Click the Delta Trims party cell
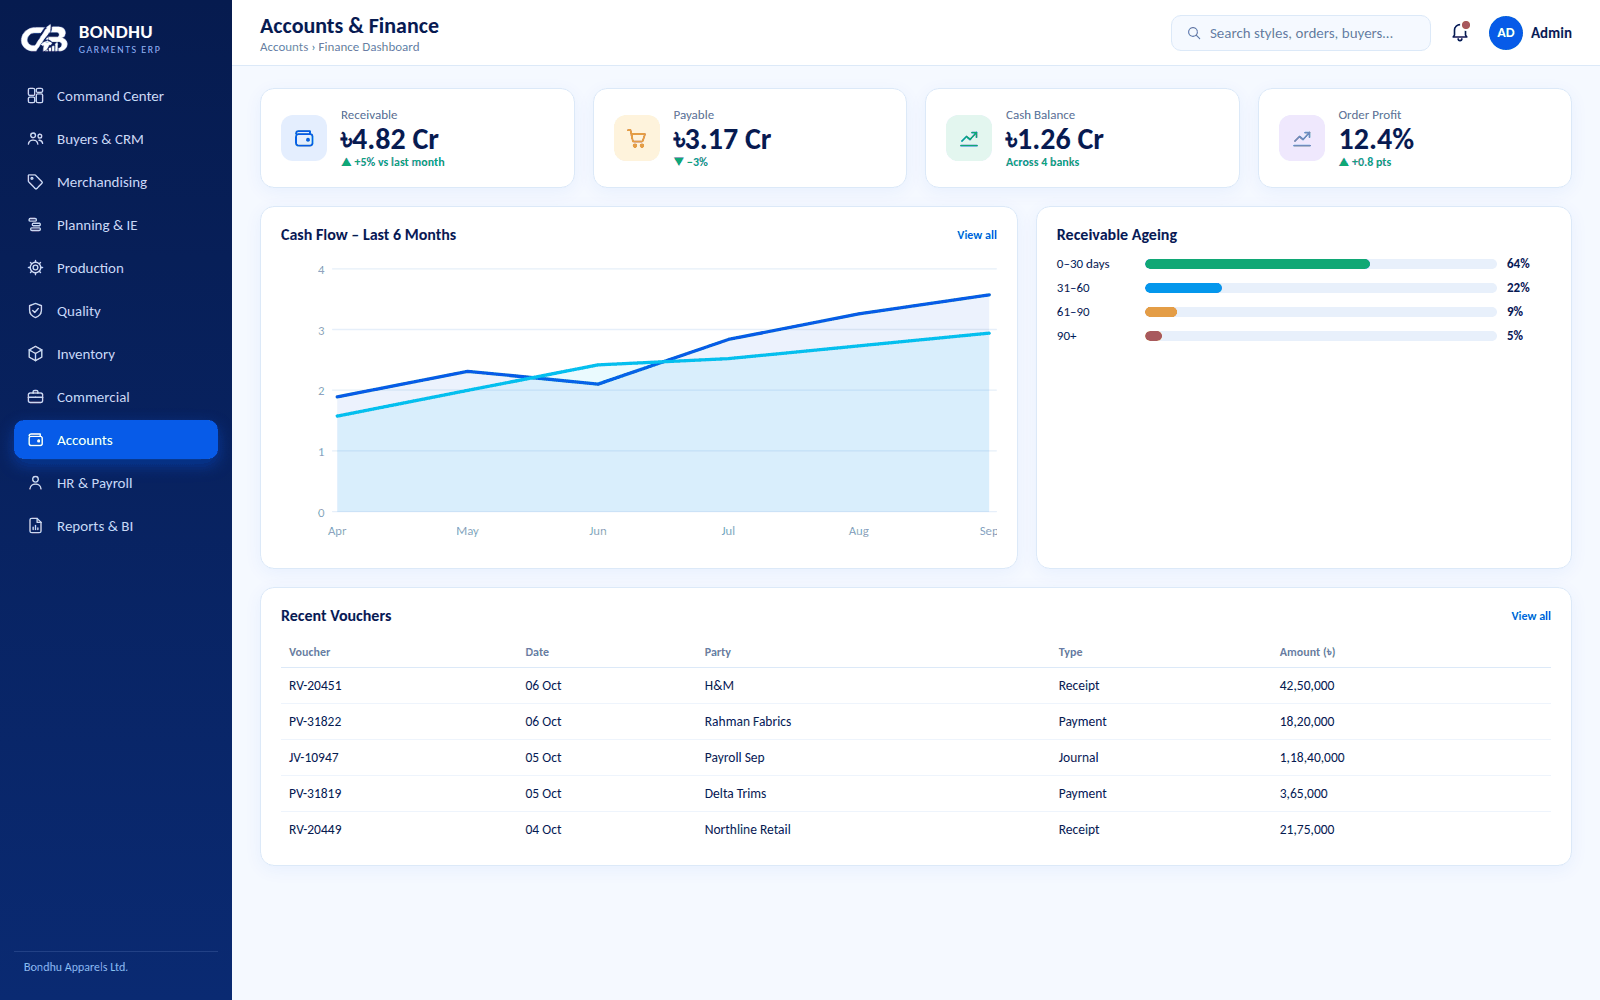 tap(736, 794)
